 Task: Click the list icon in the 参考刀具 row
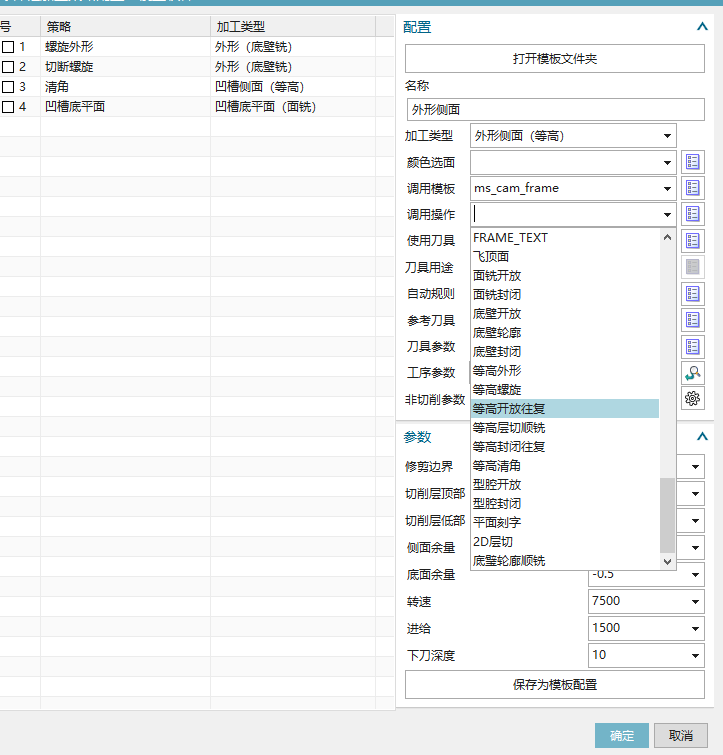(693, 320)
